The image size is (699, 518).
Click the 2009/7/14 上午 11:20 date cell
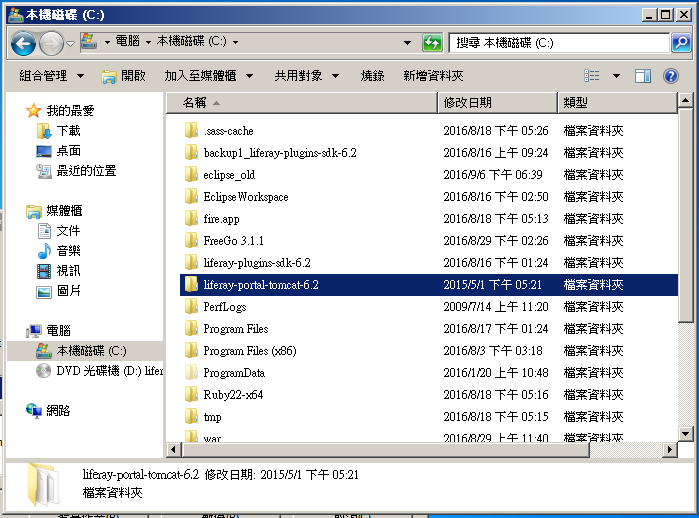496,307
